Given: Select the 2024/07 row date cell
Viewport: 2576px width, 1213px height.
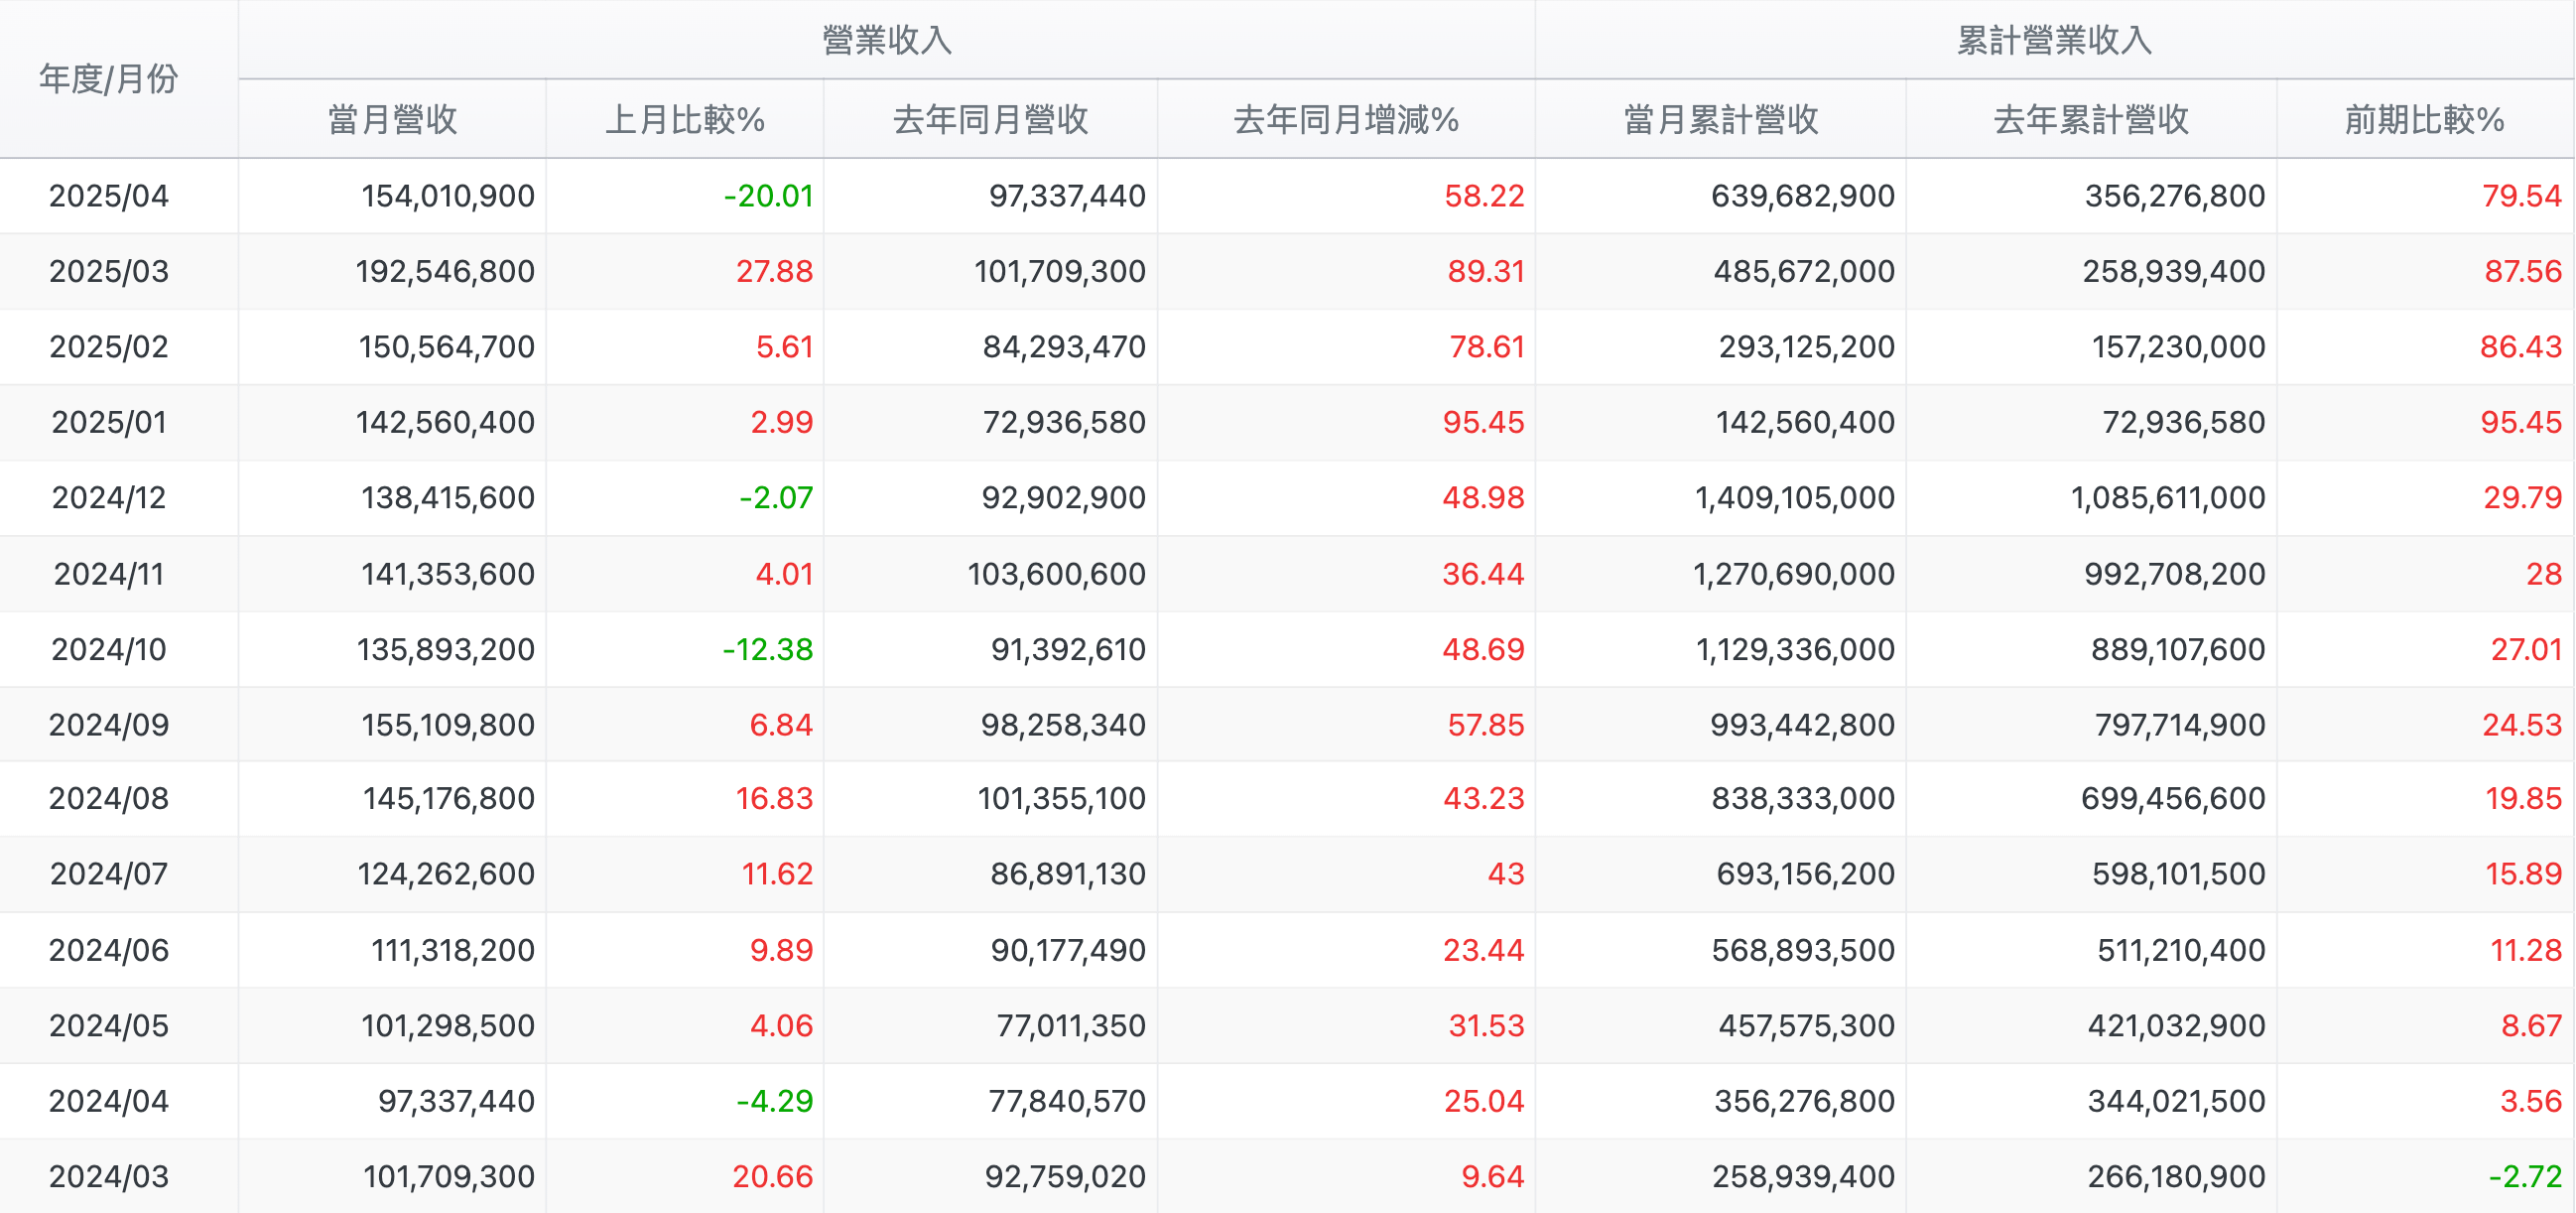Looking at the screenshot, I should pos(108,873).
